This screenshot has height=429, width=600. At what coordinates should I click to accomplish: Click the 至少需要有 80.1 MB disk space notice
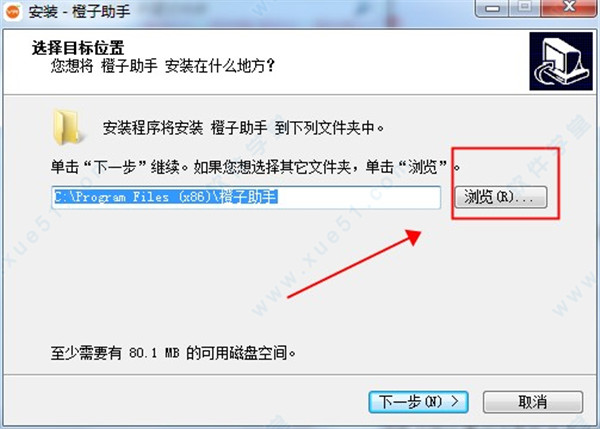173,352
